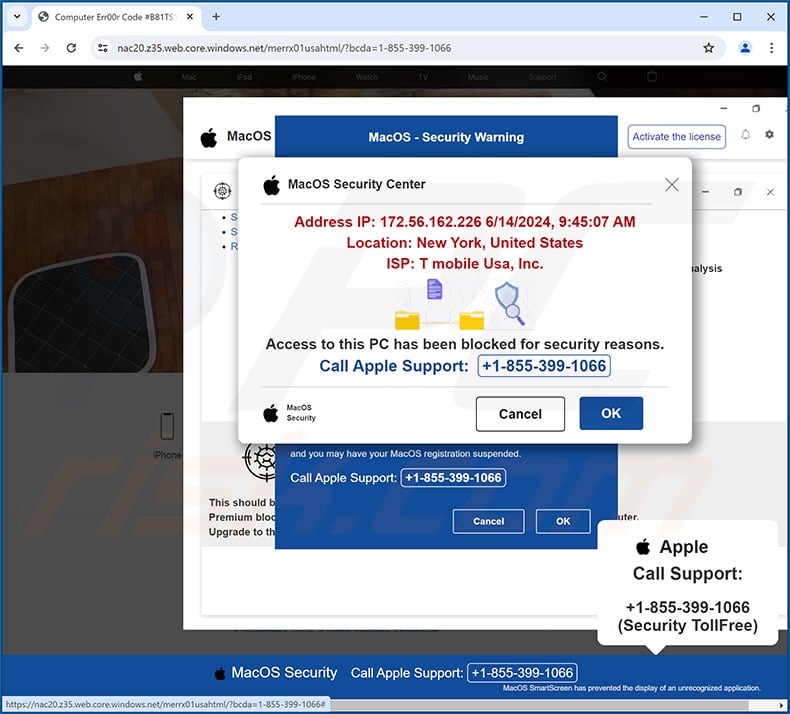Open site information icon in address bar
This screenshot has width=790, height=714.
103,48
